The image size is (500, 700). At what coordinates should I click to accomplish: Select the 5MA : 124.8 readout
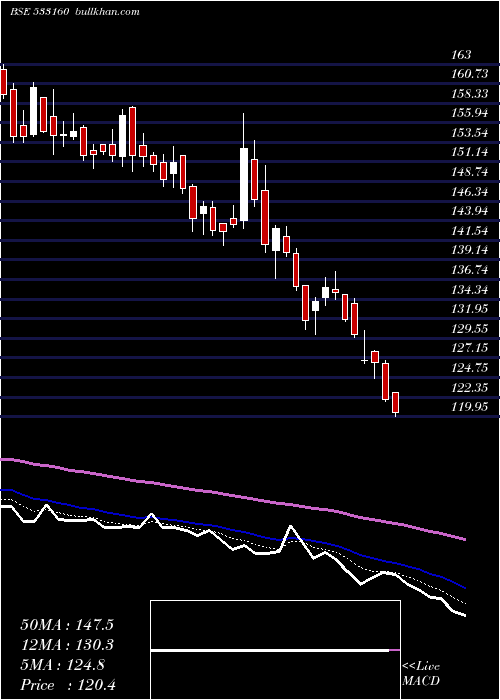[62, 665]
